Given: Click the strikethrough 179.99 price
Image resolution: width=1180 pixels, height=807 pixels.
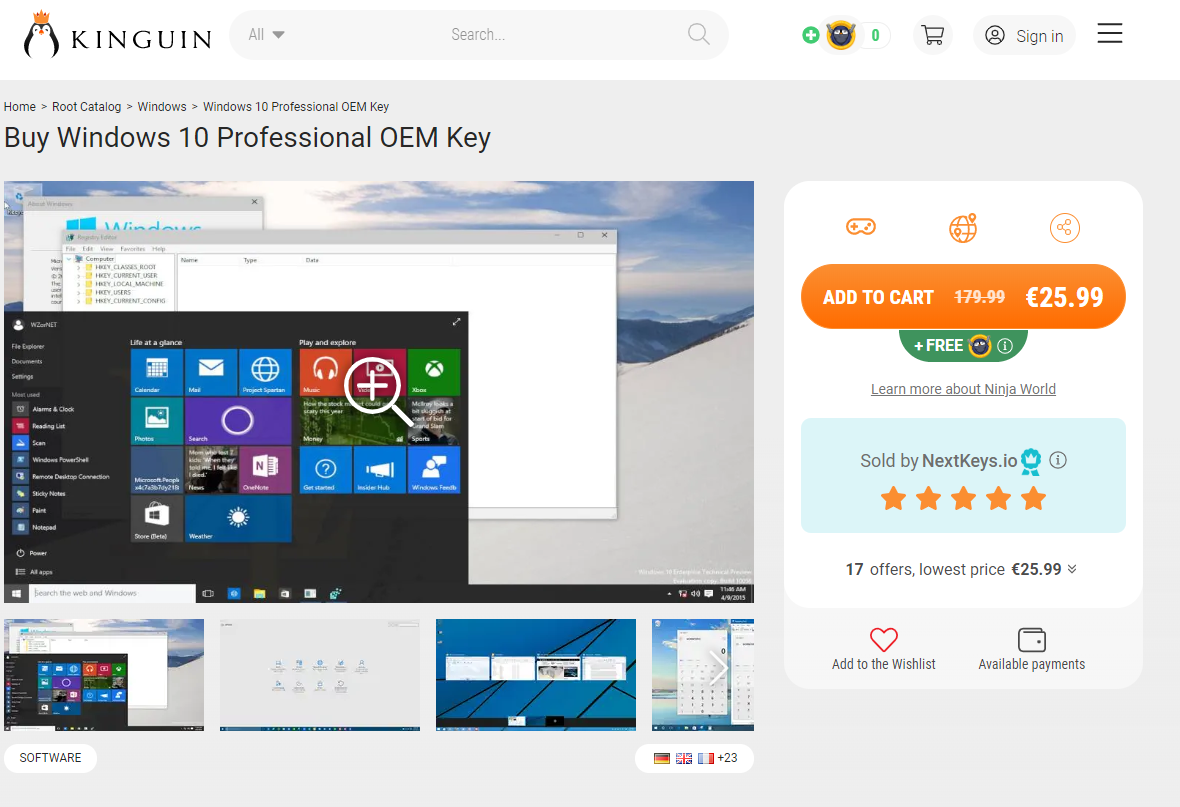Looking at the screenshot, I should pos(979,297).
